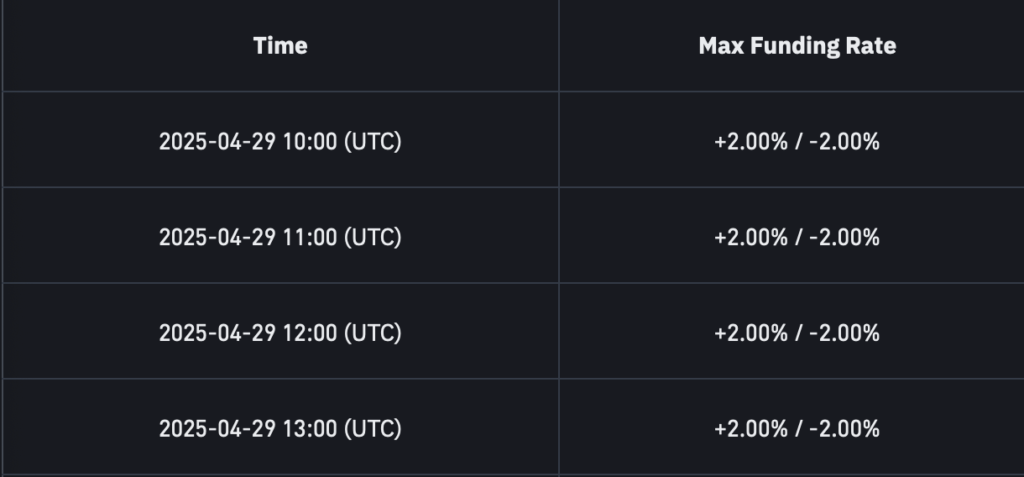Click the -2.00% value in the 12:00 row
Screen dimensions: 1024x477
pyautogui.click(x=844, y=333)
